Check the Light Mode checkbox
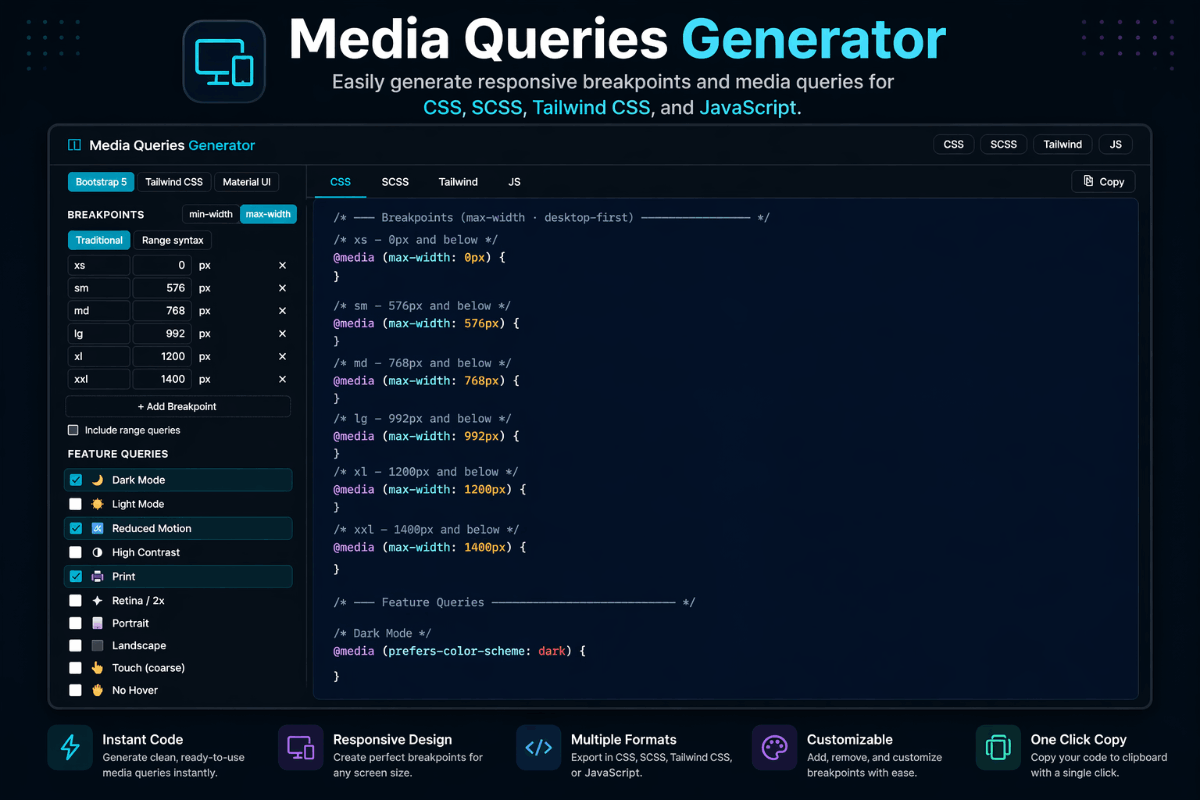 pyautogui.click(x=75, y=504)
